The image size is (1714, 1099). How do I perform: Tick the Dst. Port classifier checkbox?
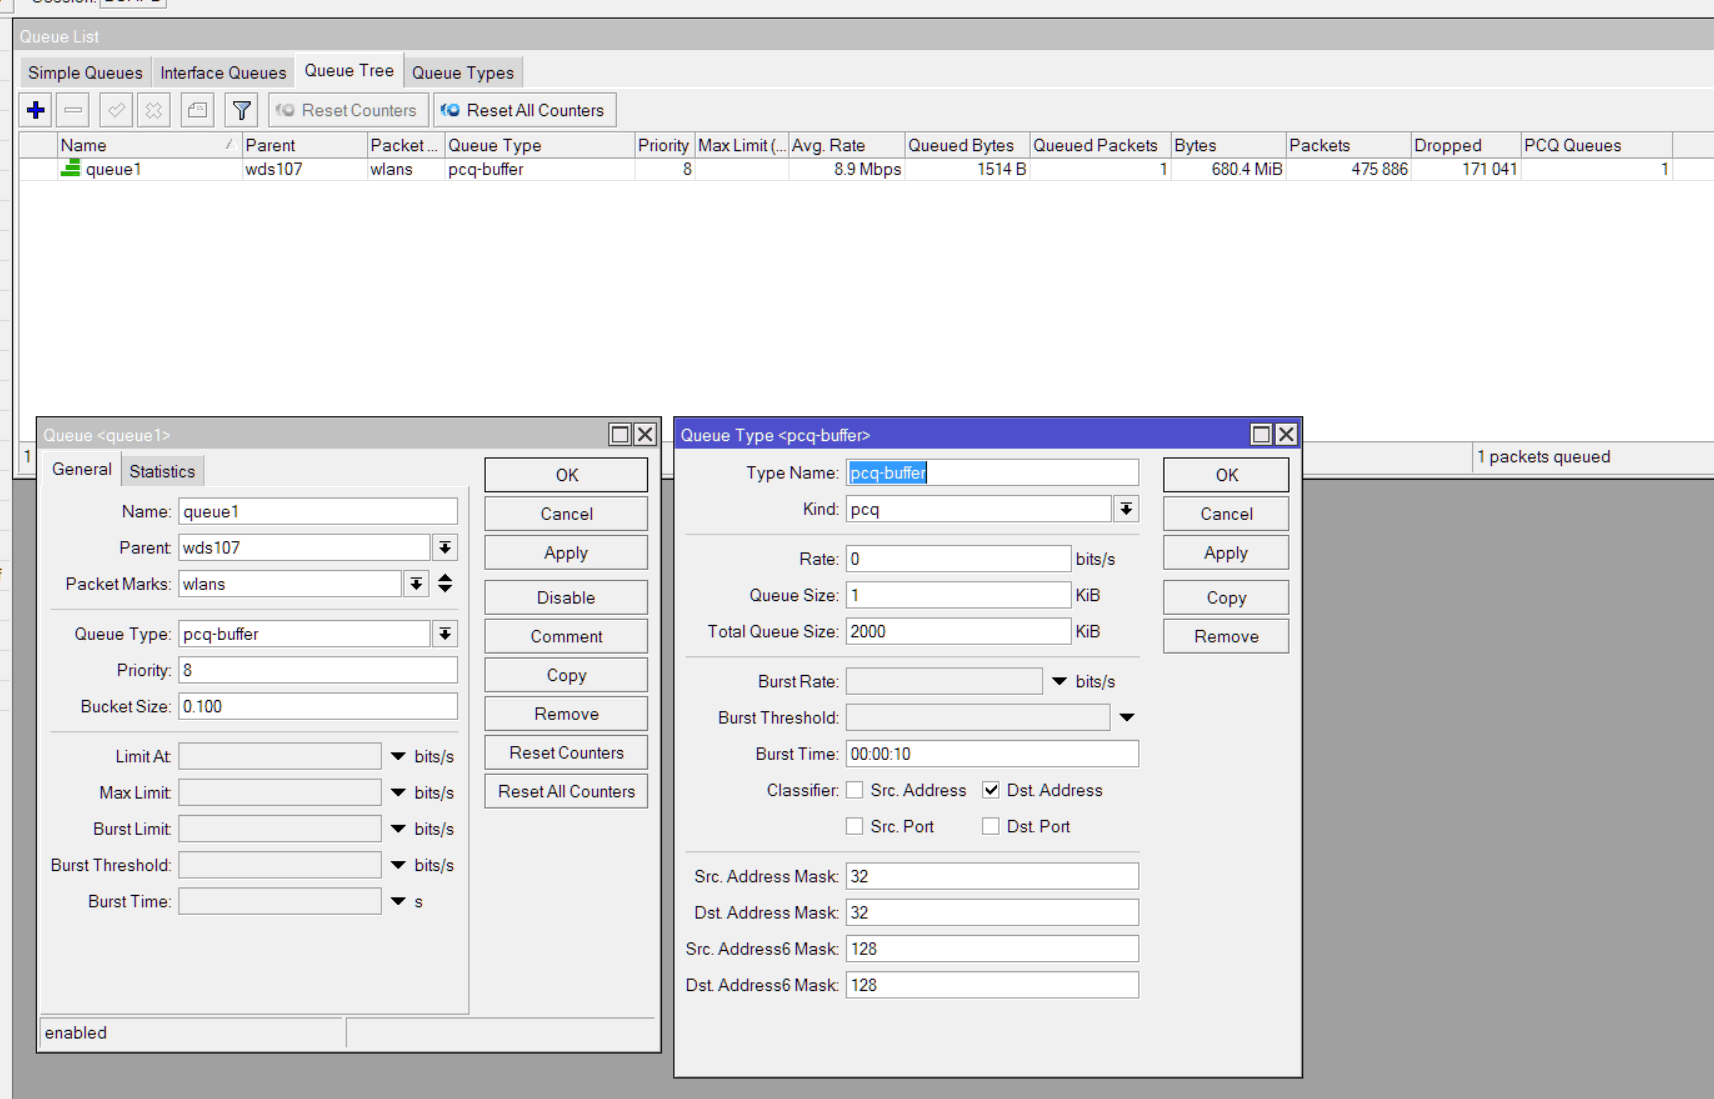(x=990, y=826)
